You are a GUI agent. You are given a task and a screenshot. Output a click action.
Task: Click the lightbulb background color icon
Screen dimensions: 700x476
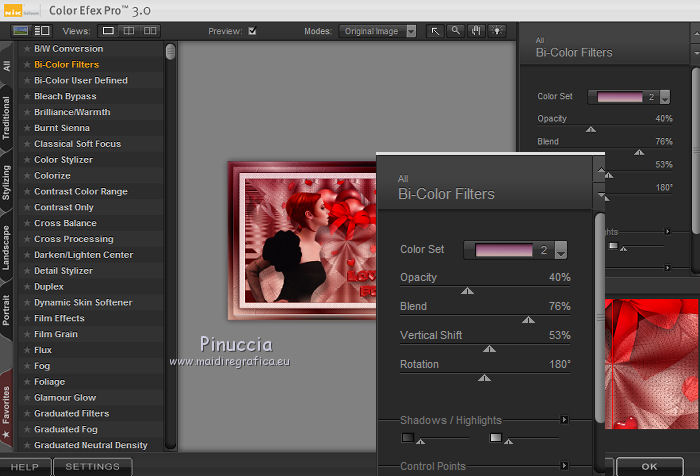point(497,31)
